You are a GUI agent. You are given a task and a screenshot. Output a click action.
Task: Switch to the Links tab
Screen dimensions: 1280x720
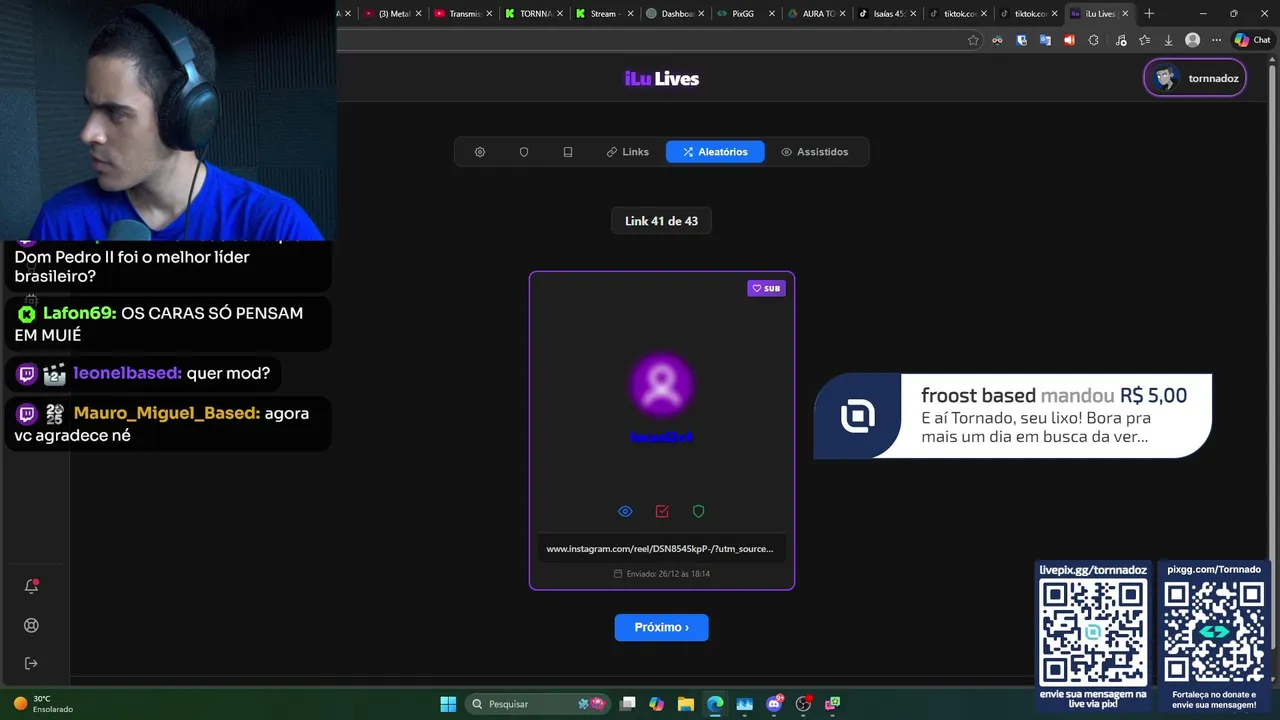pos(628,152)
